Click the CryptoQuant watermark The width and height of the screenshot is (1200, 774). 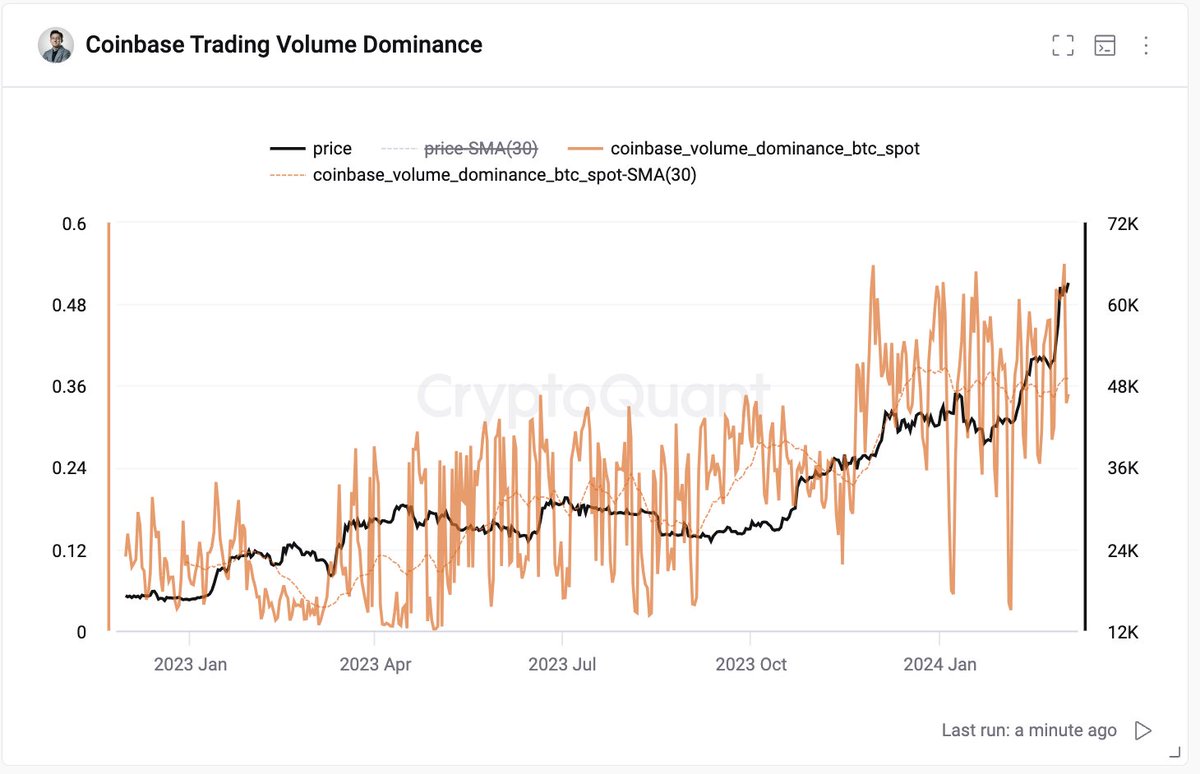click(x=598, y=389)
